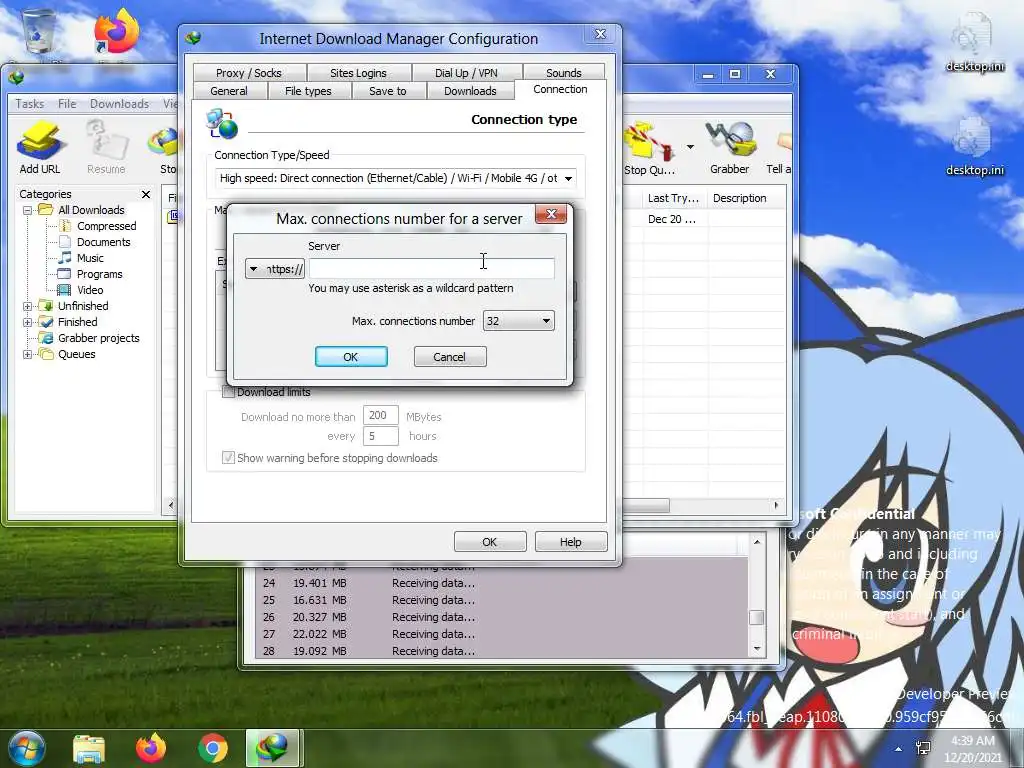Open the Stop Queue dropdown arrow

pos(690,147)
